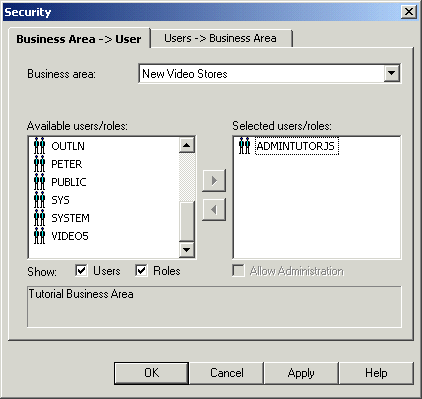Click the Tutorial Business Area description text
422x399 pixels.
(x=81, y=294)
